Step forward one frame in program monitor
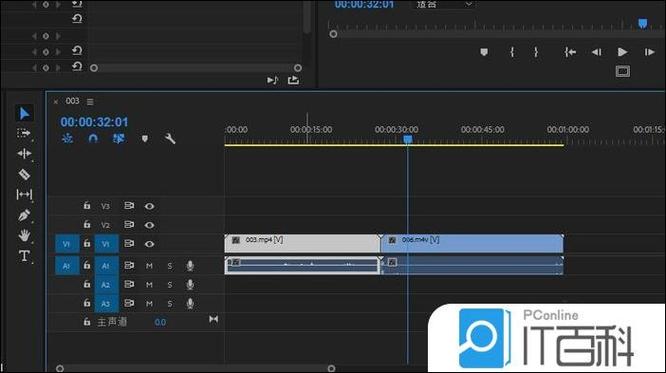666x373 pixels. pyautogui.click(x=649, y=52)
